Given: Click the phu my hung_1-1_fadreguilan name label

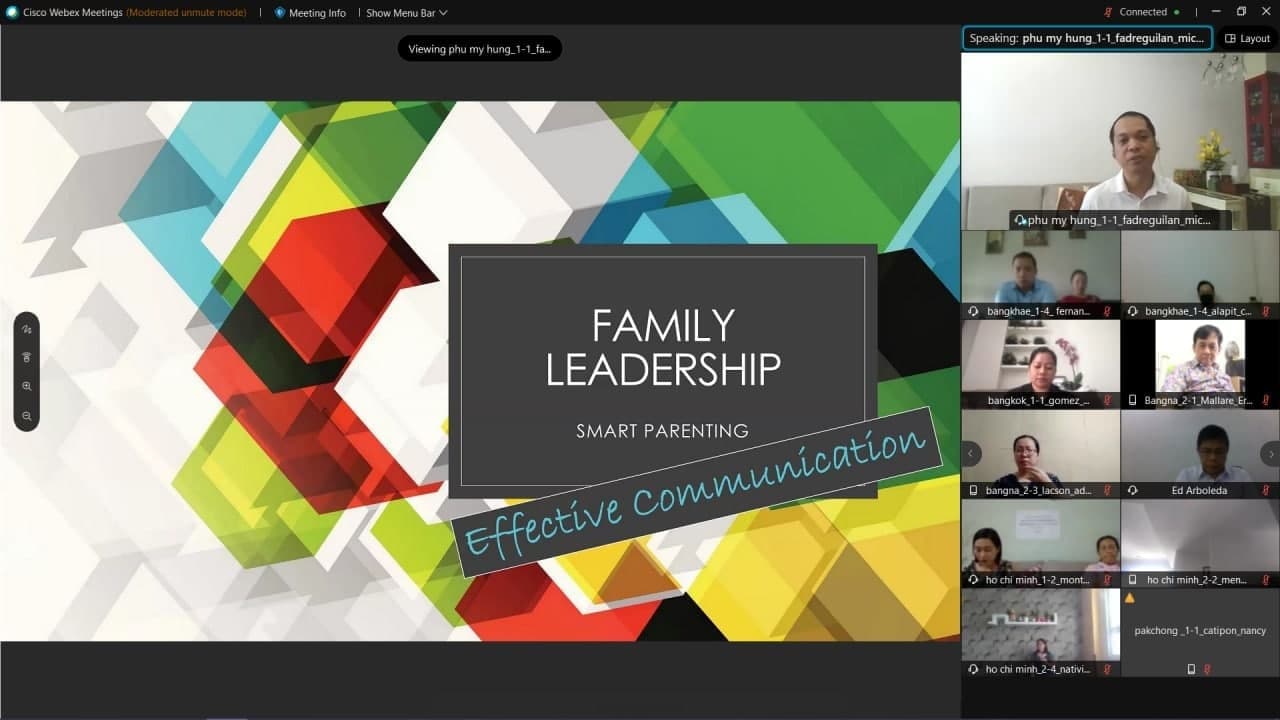Looking at the screenshot, I should [x=1119, y=220].
